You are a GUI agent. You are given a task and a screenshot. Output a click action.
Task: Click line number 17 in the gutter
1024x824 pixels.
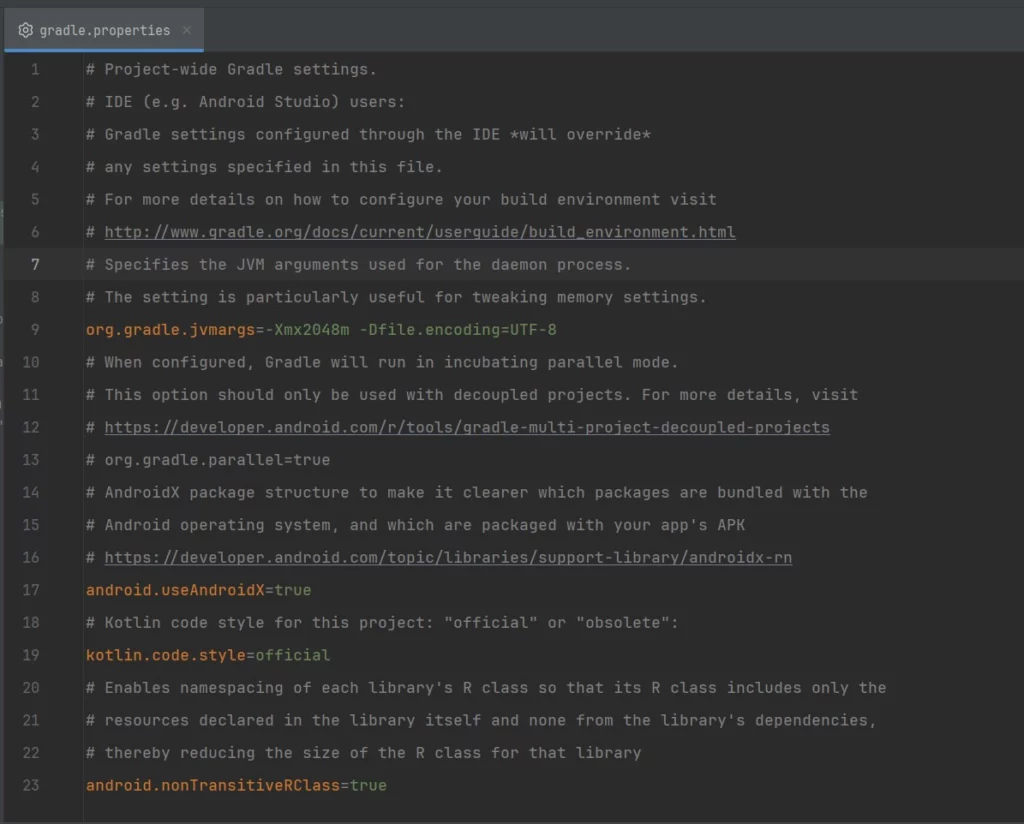[x=31, y=590]
